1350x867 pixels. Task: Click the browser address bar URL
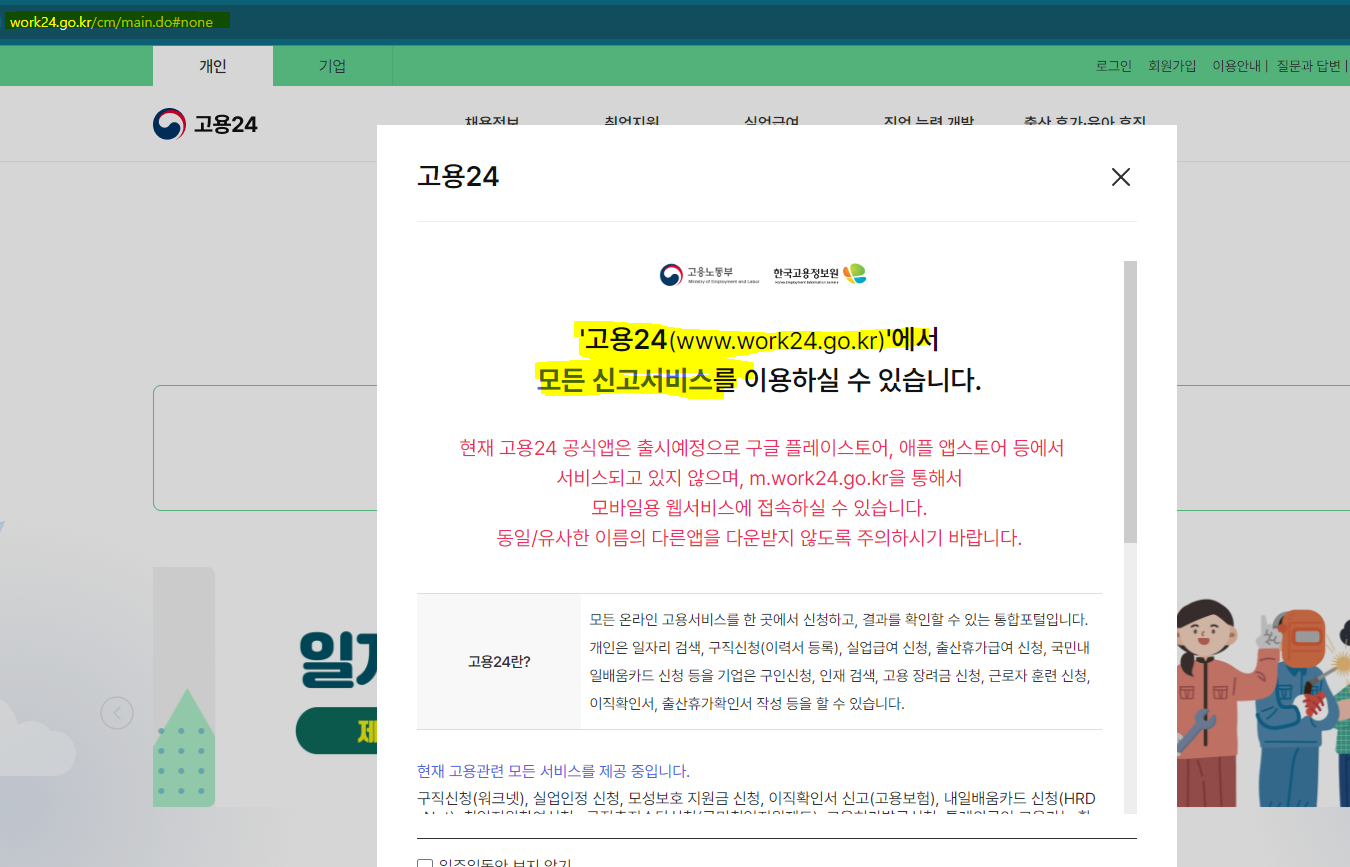112,22
